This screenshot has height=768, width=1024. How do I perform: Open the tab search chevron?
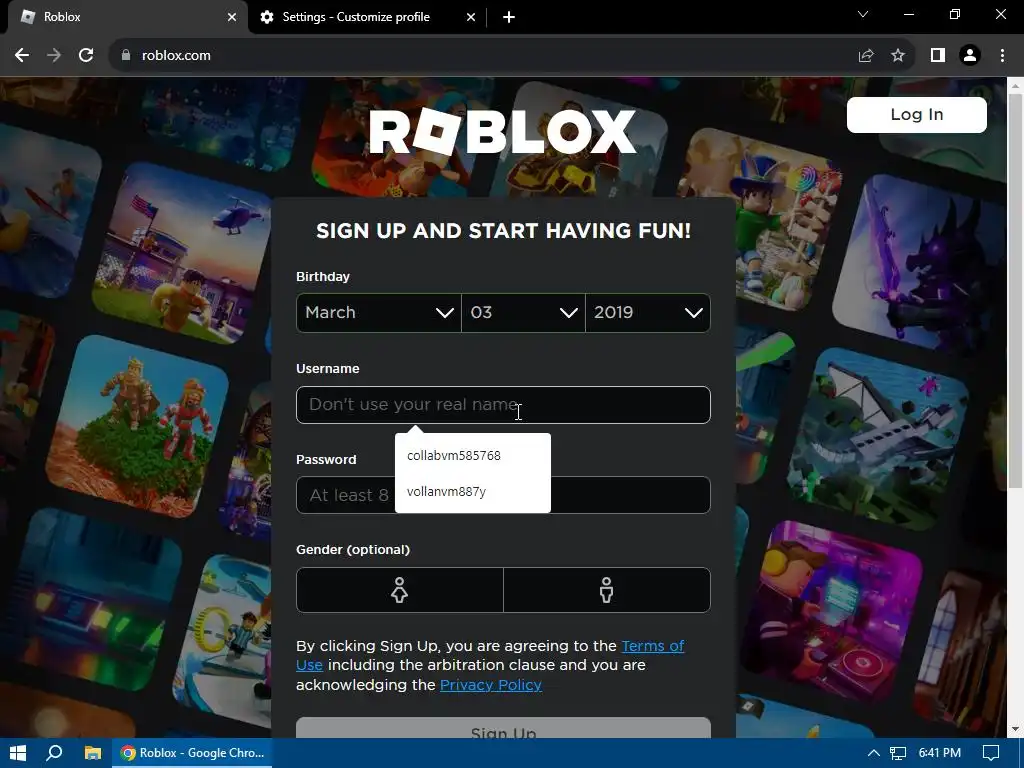coord(863,14)
